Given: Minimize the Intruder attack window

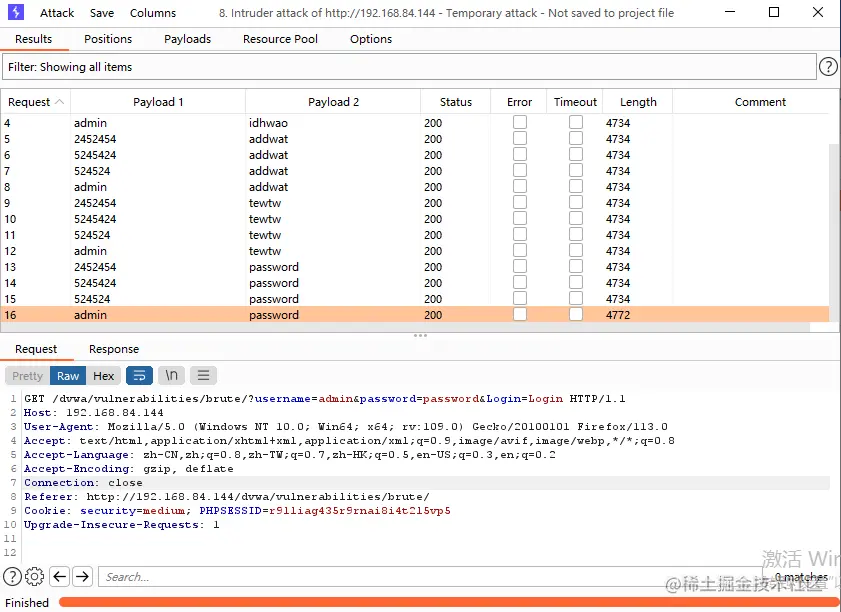Looking at the screenshot, I should pos(730,12).
